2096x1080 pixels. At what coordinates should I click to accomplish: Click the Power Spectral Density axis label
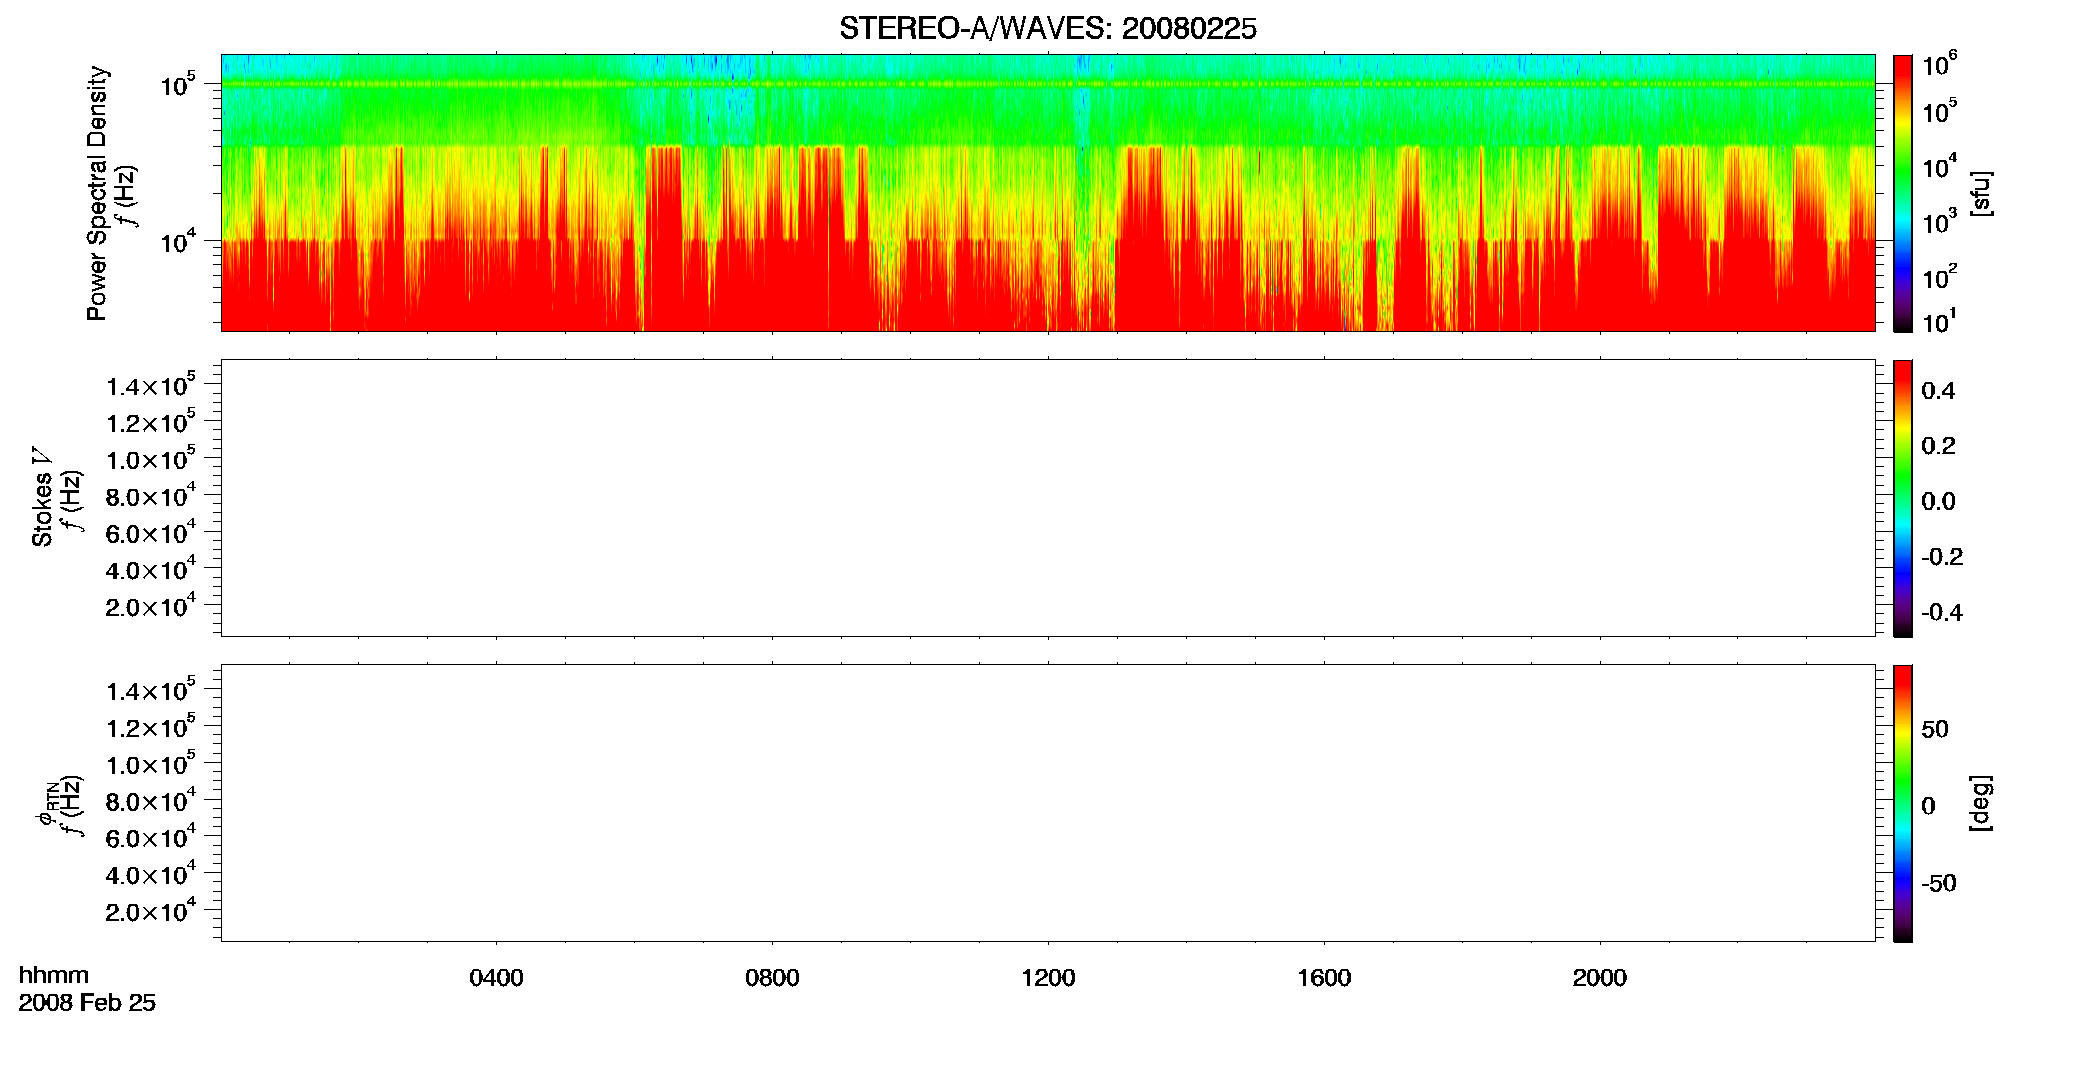97,193
